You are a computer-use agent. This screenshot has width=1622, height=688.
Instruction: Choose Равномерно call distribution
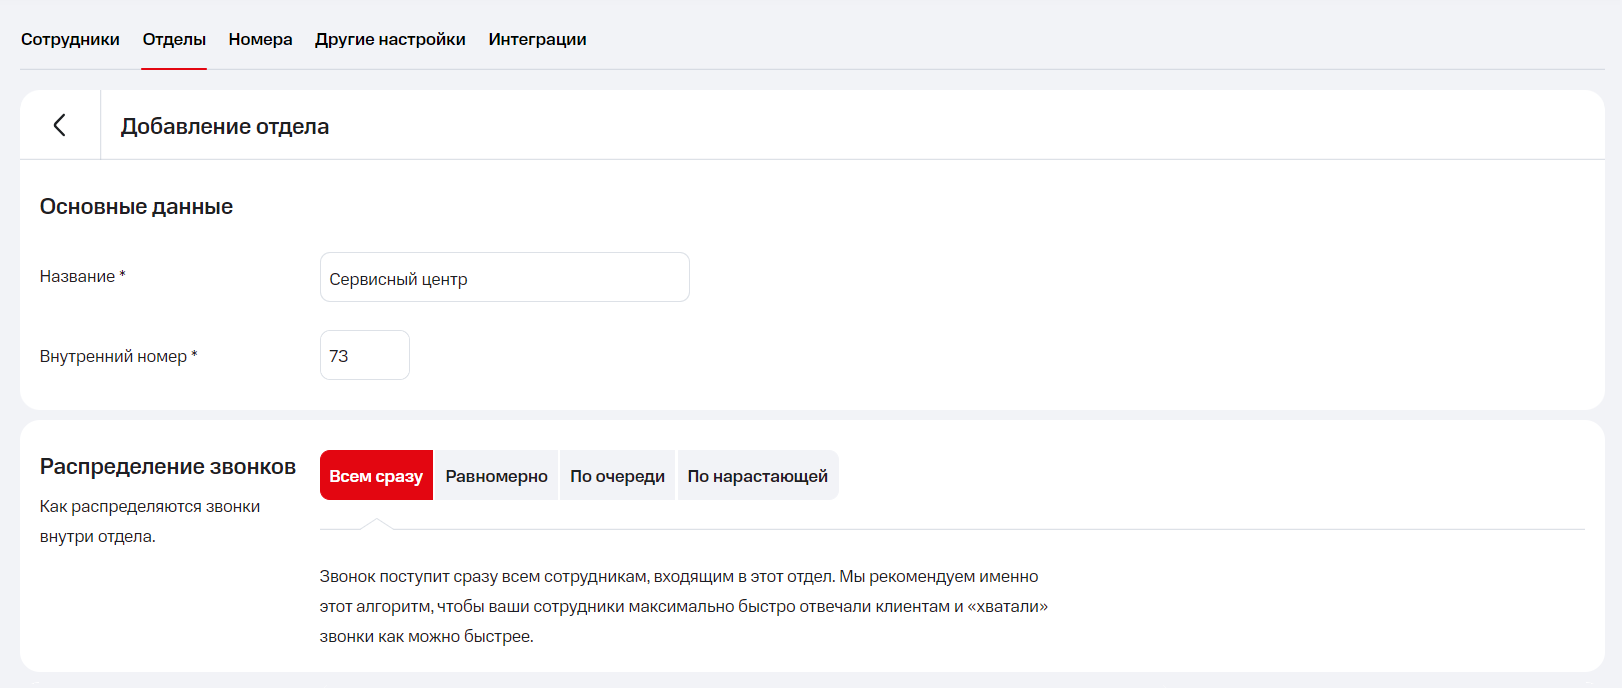tap(496, 476)
